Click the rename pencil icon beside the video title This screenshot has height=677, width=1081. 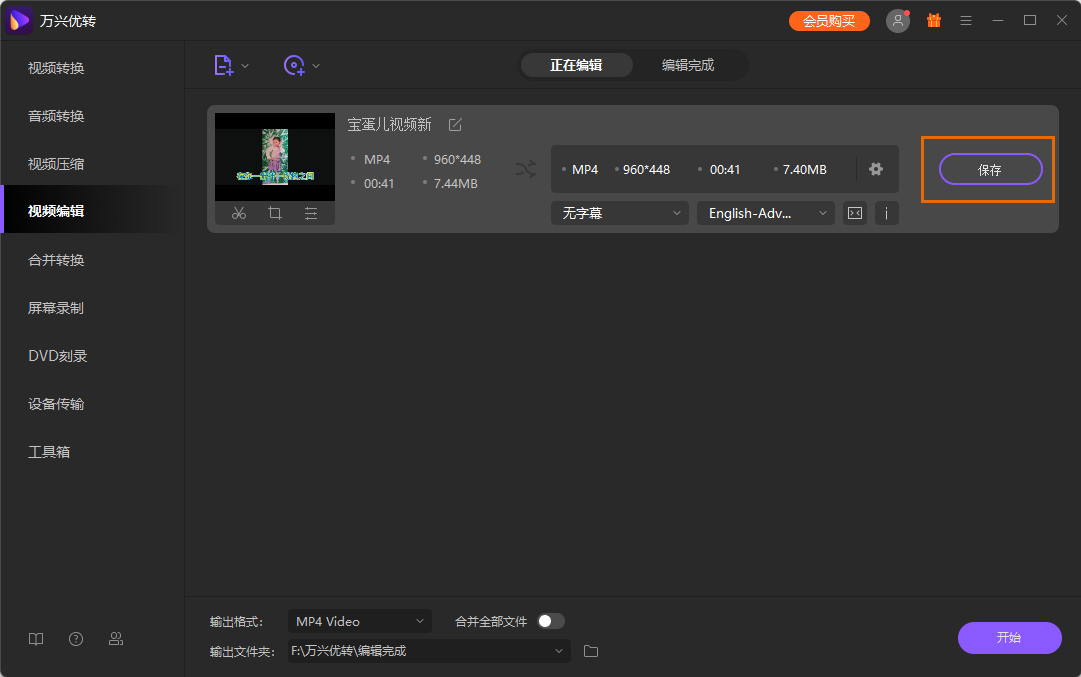455,124
